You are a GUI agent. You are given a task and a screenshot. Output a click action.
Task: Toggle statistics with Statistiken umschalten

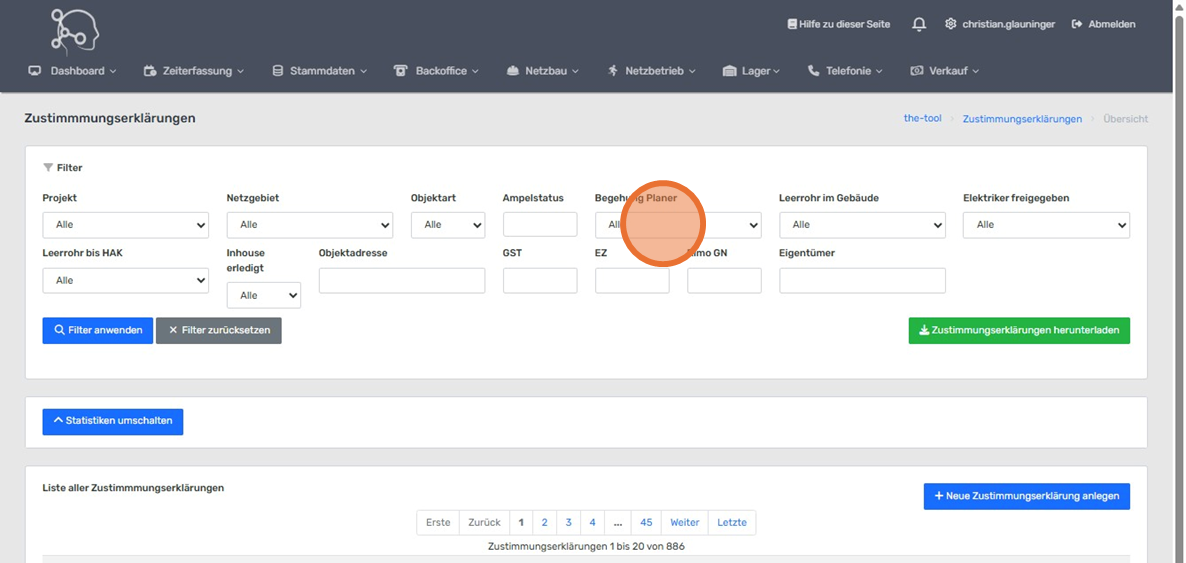[112, 421]
